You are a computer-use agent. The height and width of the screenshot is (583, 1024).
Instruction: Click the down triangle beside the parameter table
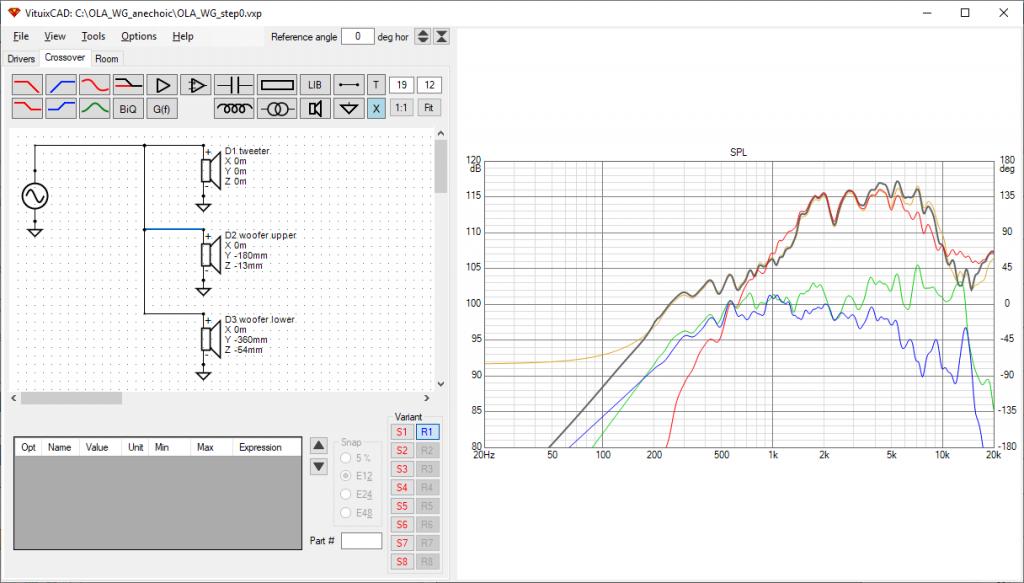click(x=318, y=466)
